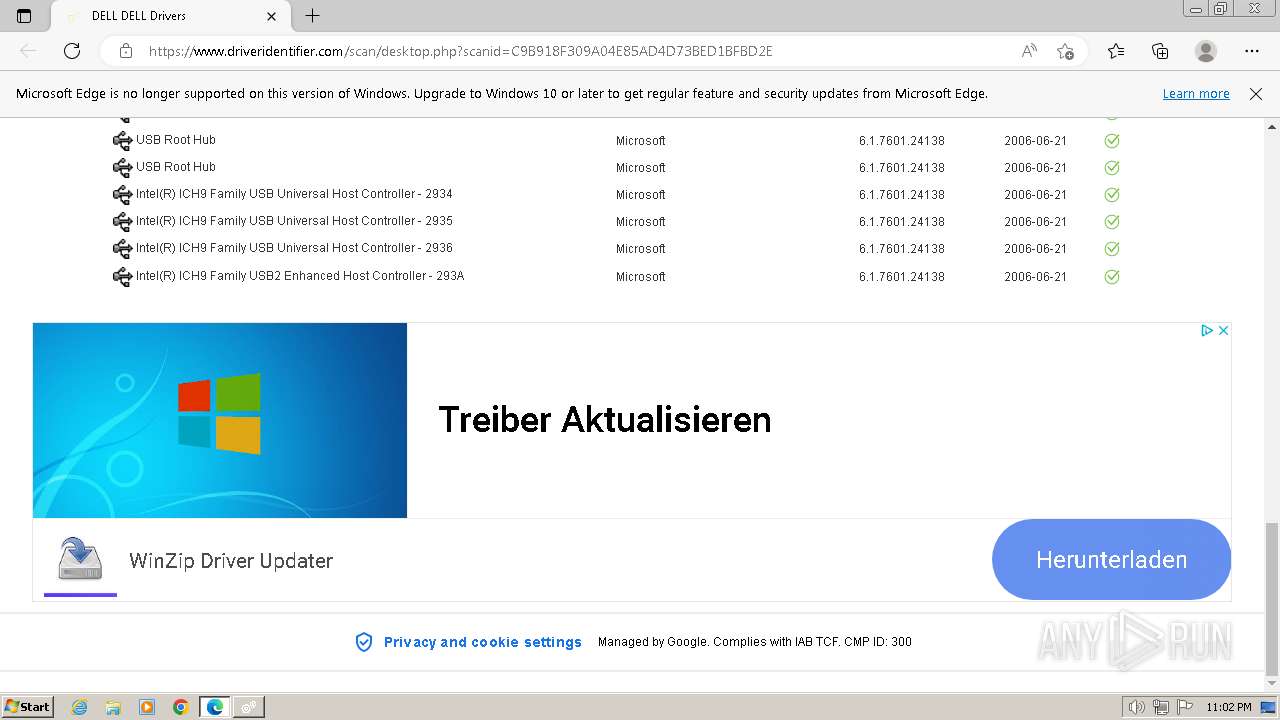Open Windows Media Player from taskbar
Image resolution: width=1280 pixels, height=720 pixels.
[x=147, y=707]
